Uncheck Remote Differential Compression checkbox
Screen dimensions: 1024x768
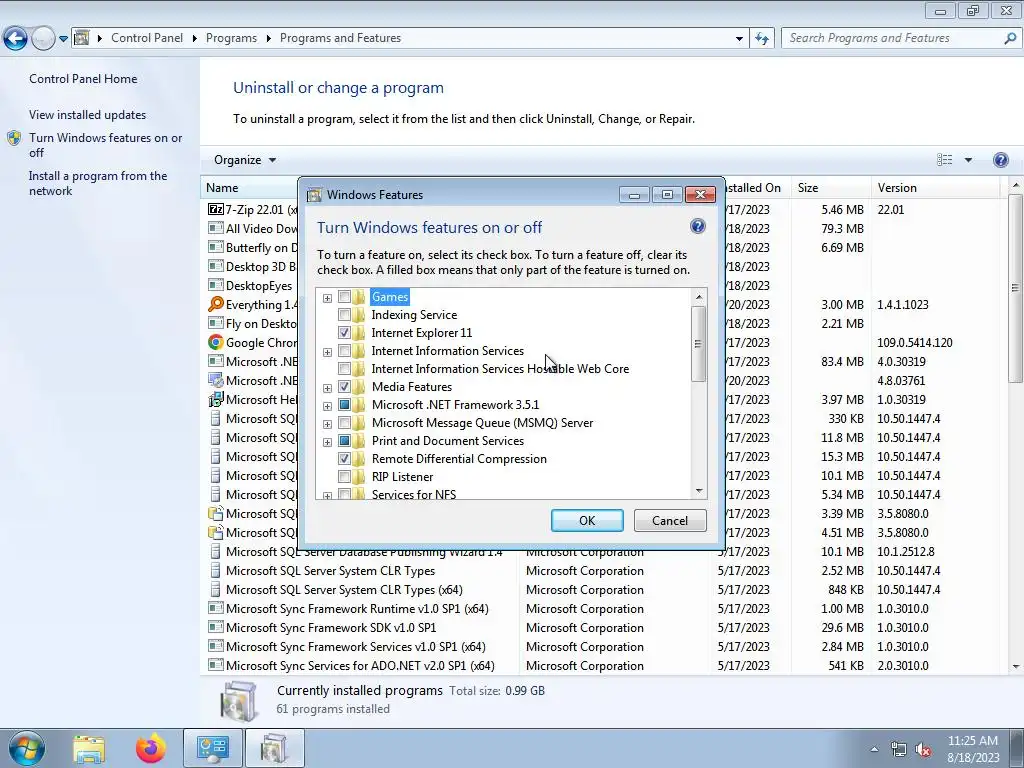[x=344, y=459]
